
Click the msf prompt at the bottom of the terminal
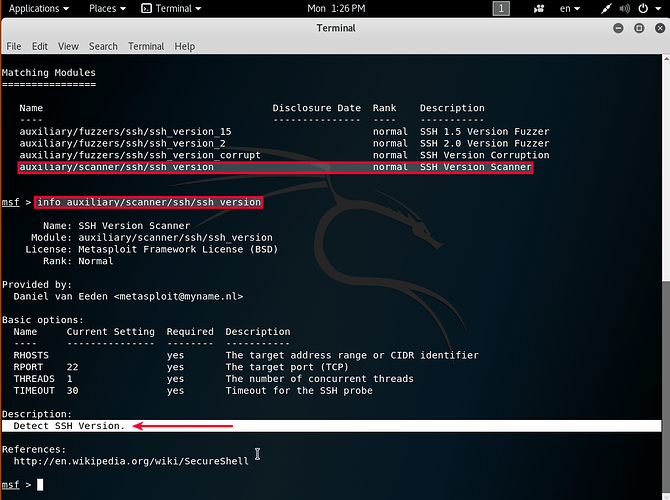(x=11, y=484)
